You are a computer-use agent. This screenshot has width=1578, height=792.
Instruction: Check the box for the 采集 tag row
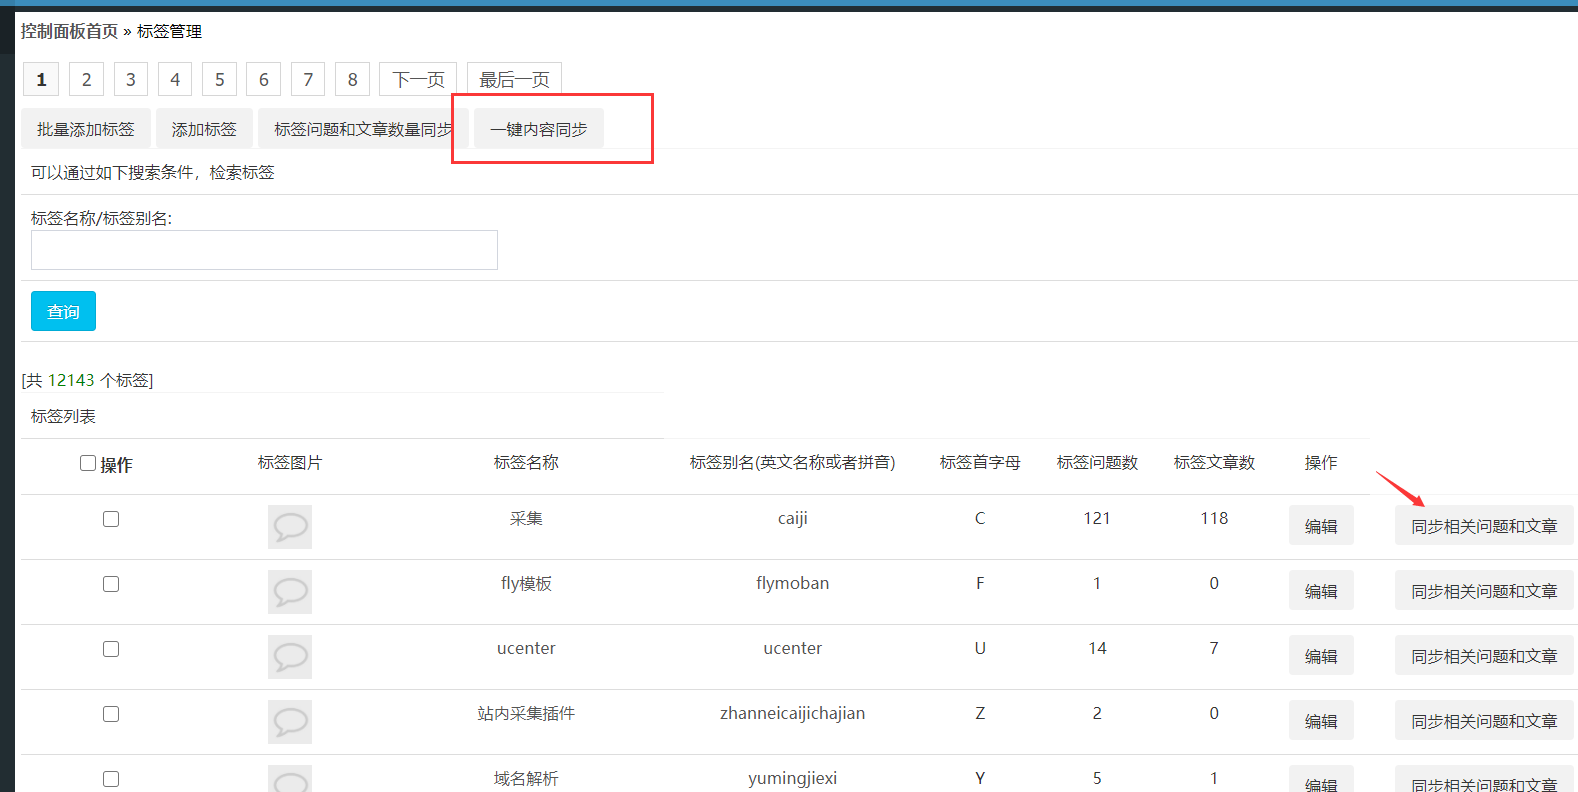[x=111, y=519]
